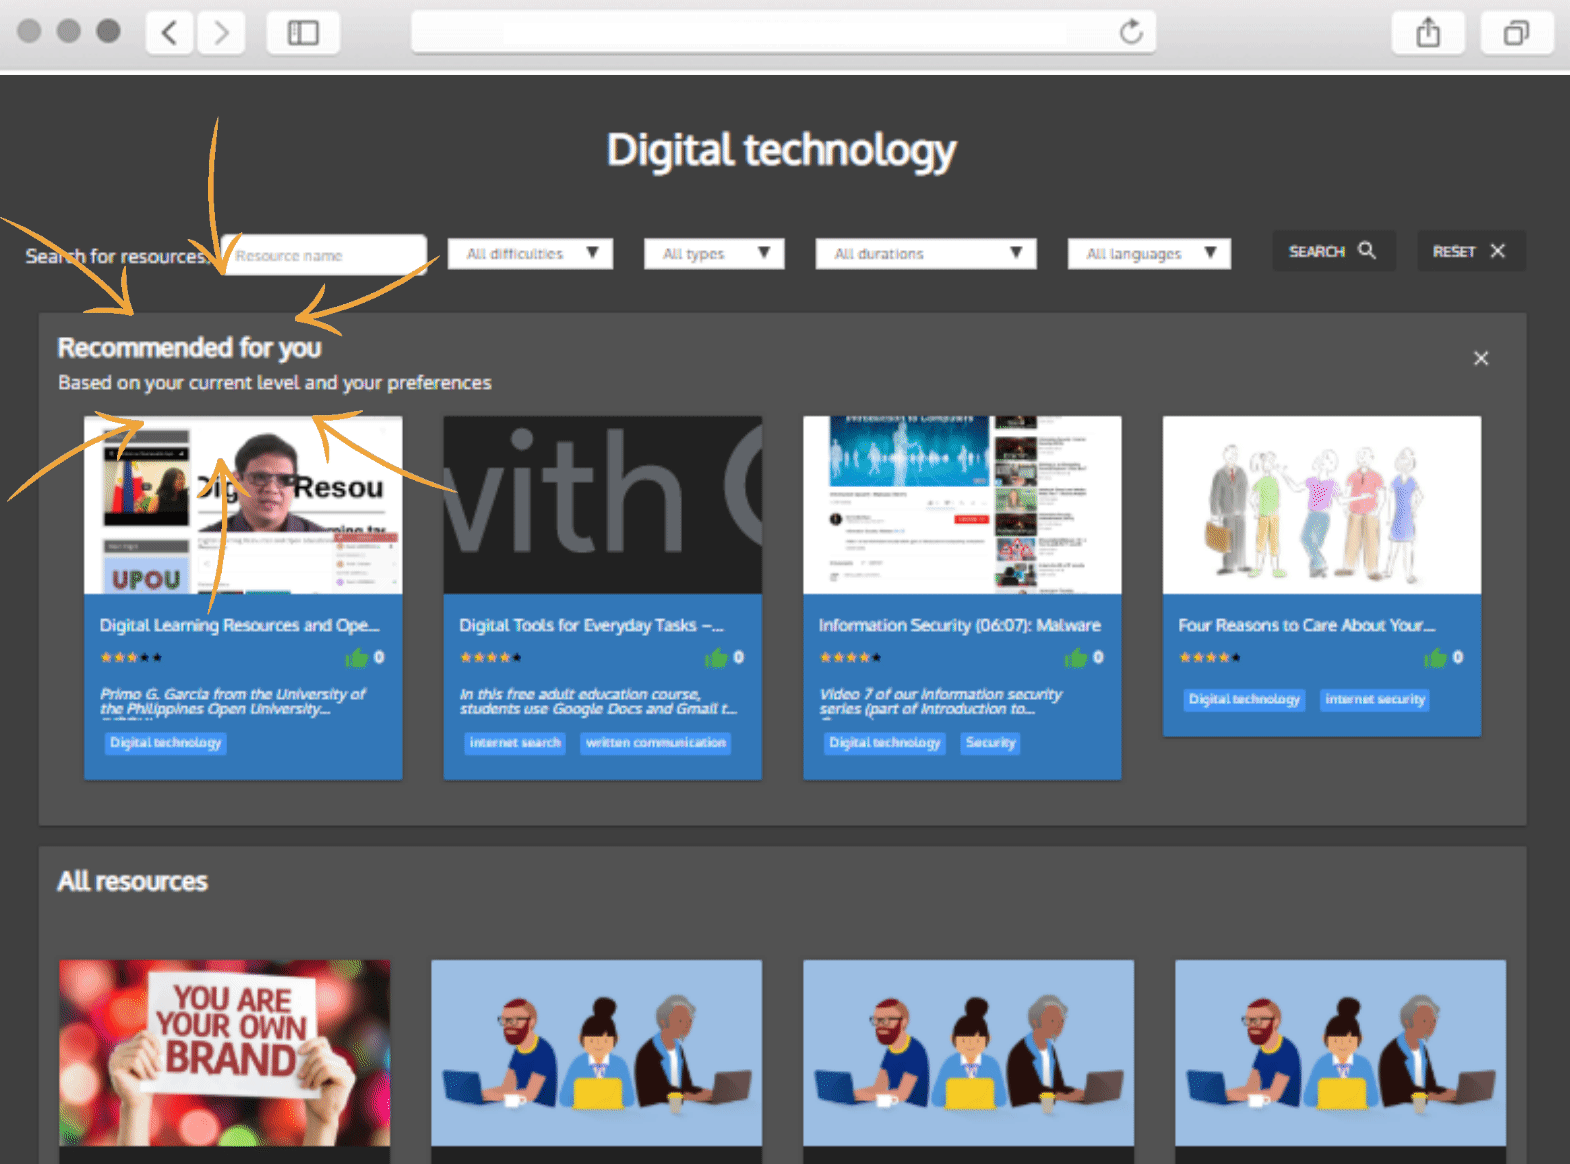Like Digital Tools for Everyday Tasks thumbs-up

[x=716, y=657]
